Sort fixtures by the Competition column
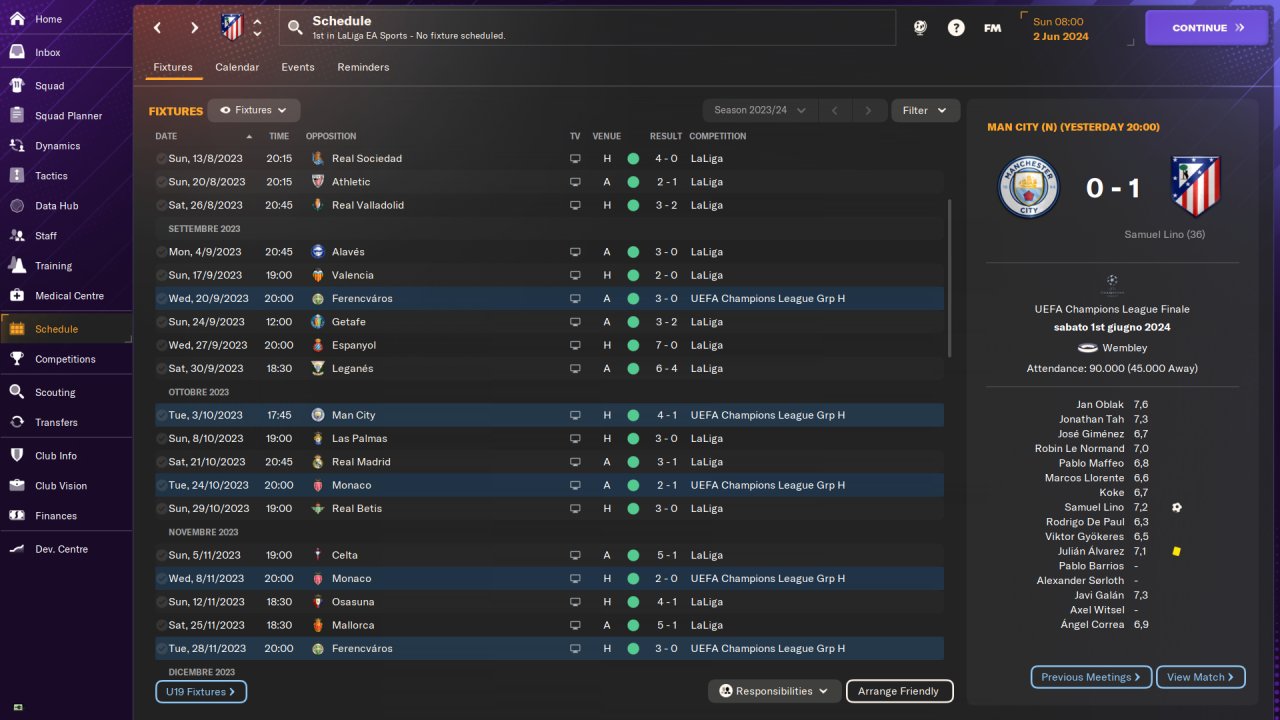 coord(718,136)
